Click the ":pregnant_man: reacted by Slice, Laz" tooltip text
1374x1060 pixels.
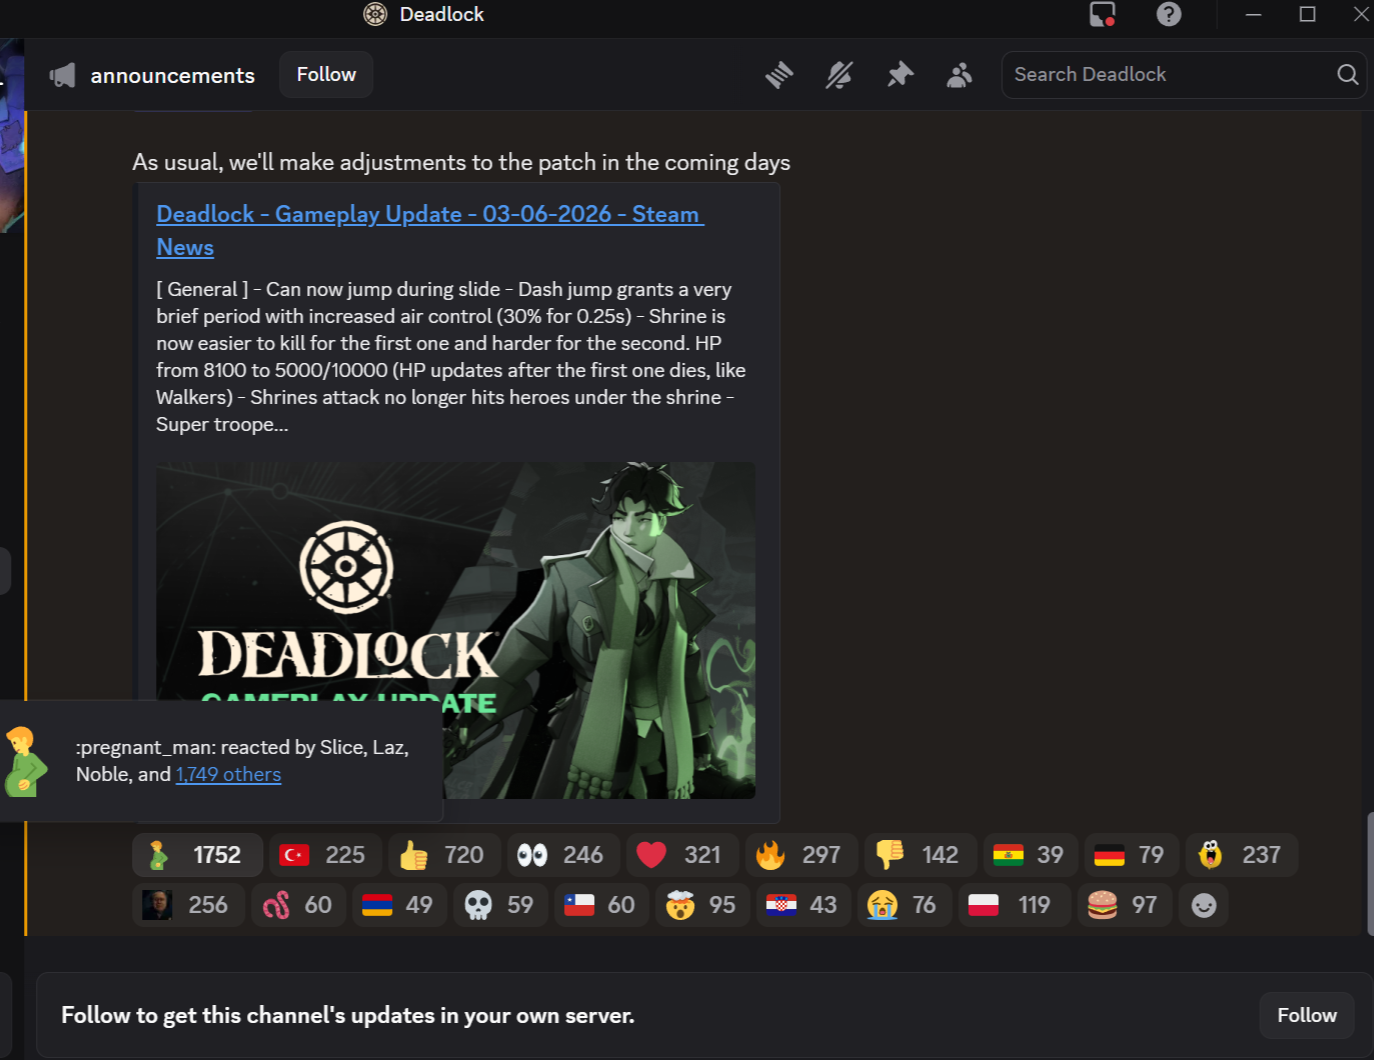click(x=242, y=761)
